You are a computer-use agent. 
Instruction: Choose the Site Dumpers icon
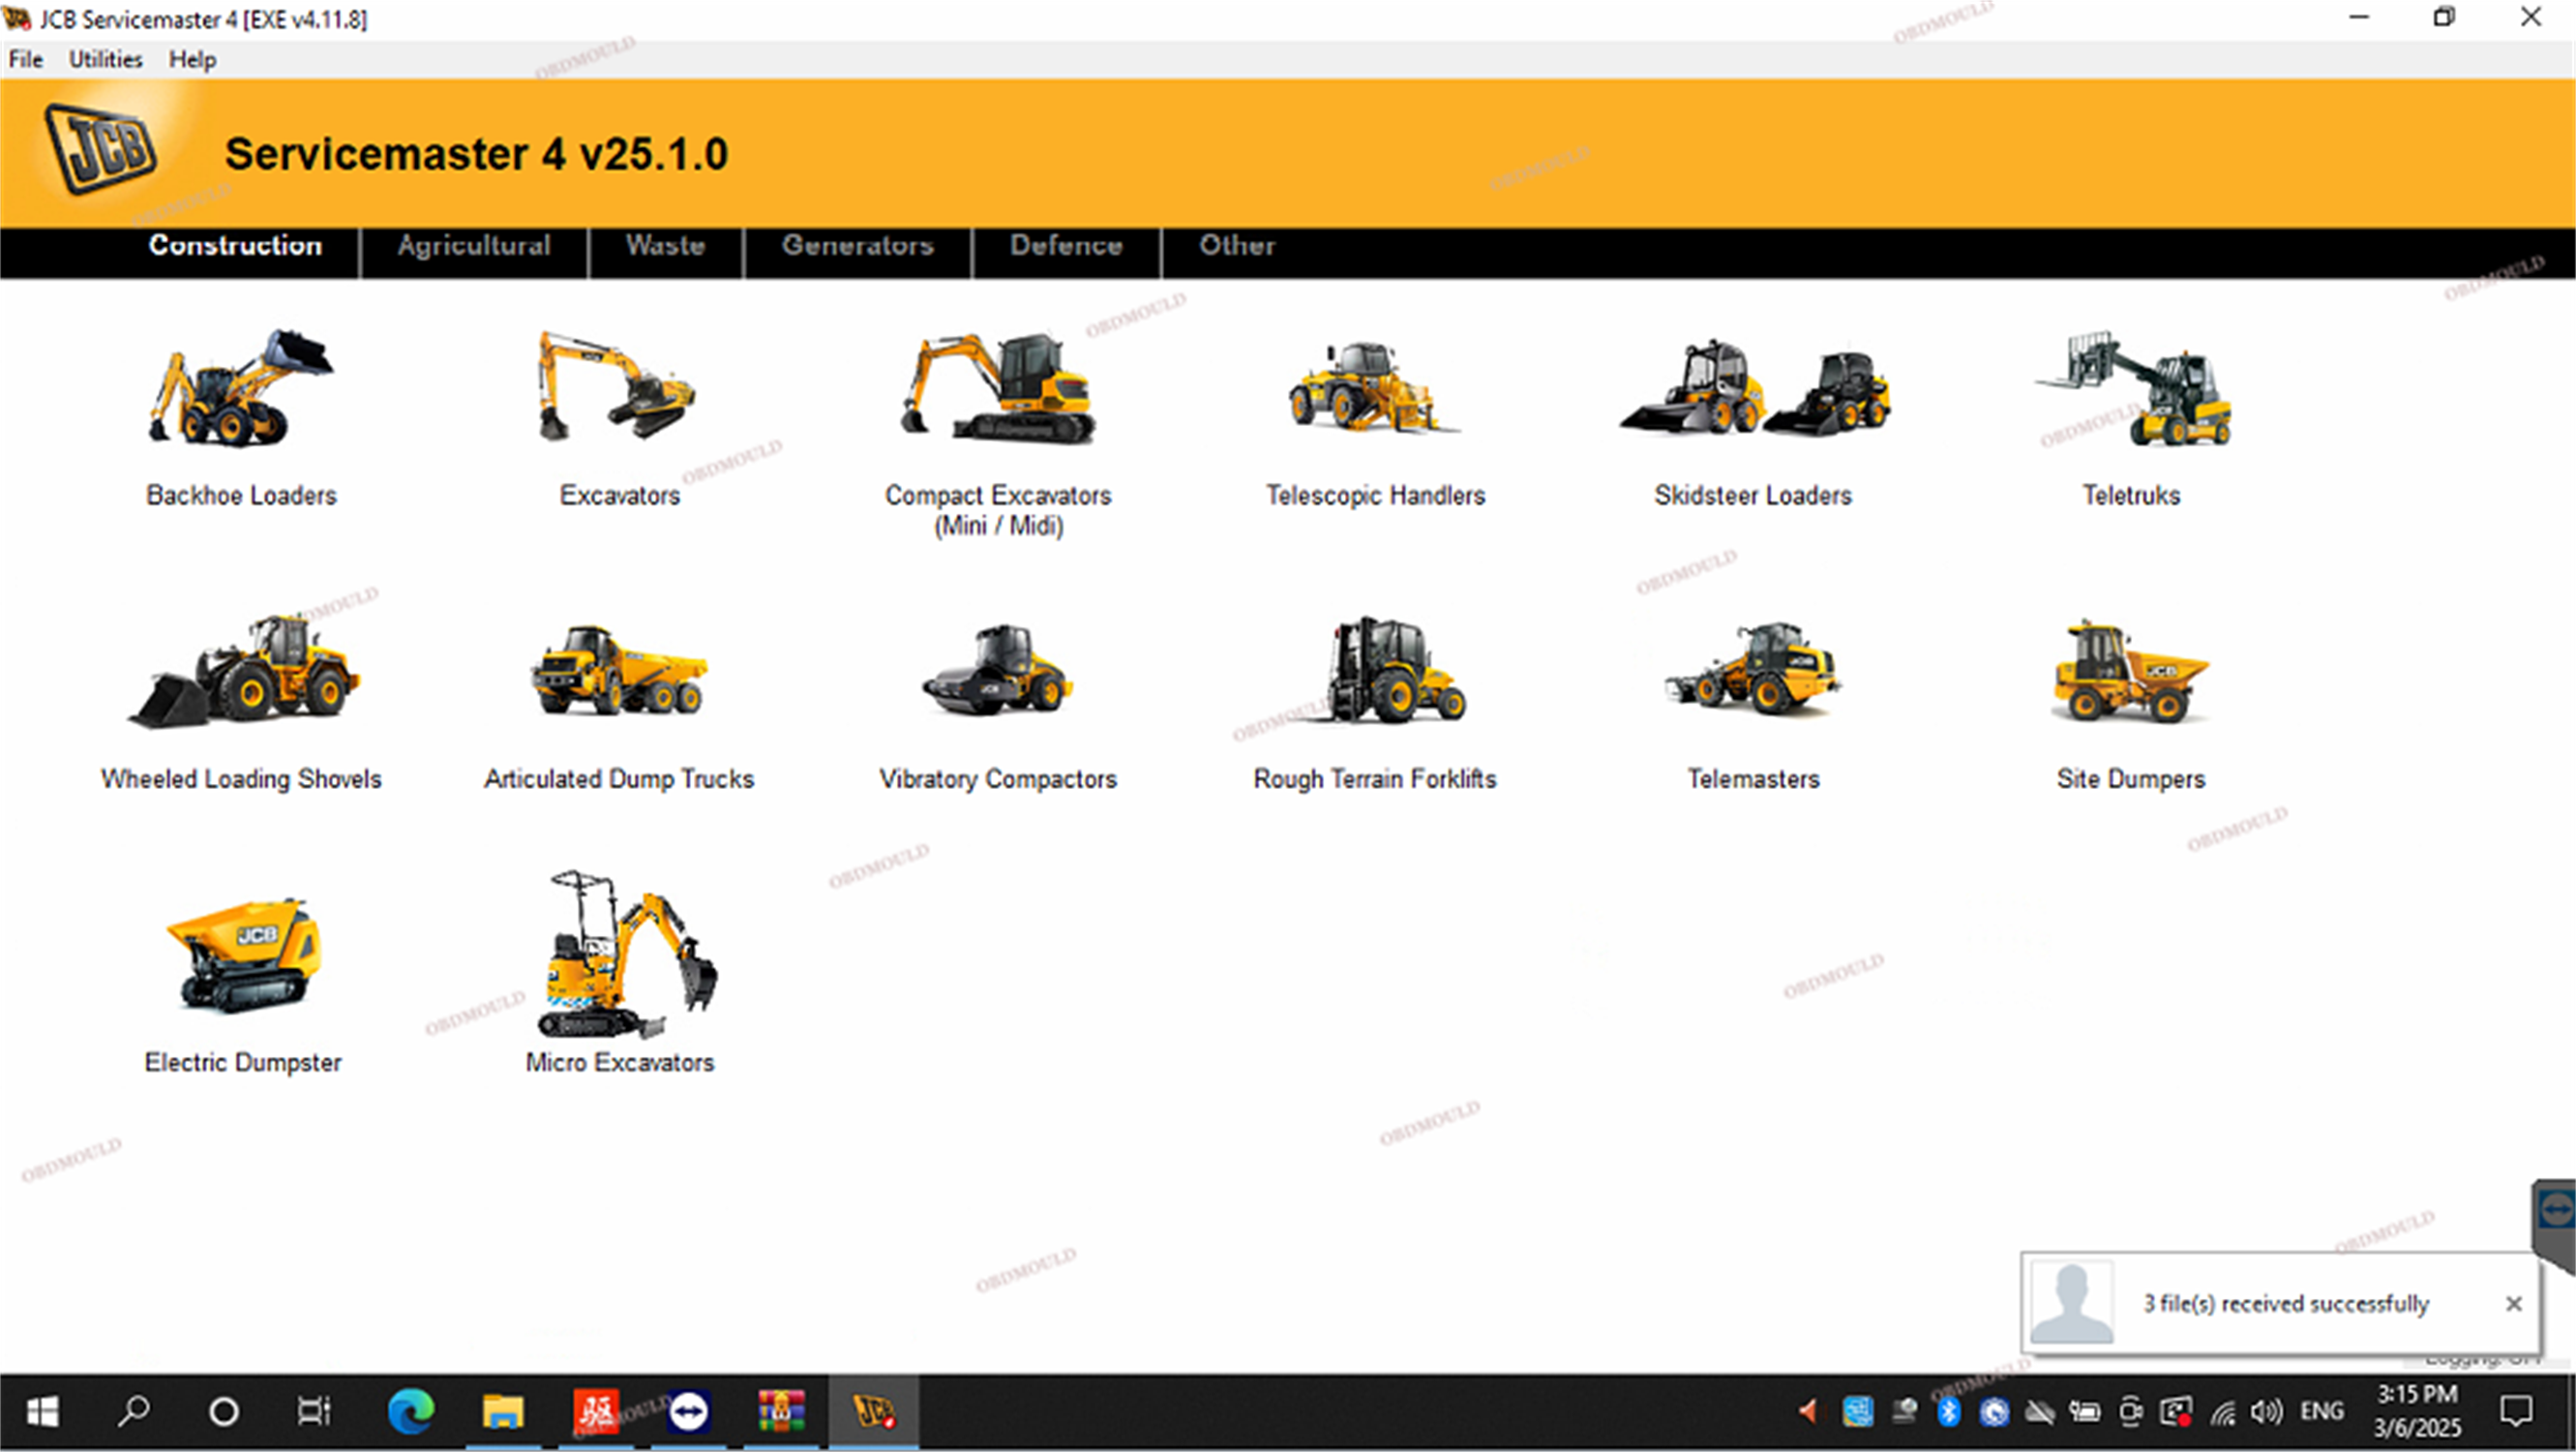(2131, 671)
